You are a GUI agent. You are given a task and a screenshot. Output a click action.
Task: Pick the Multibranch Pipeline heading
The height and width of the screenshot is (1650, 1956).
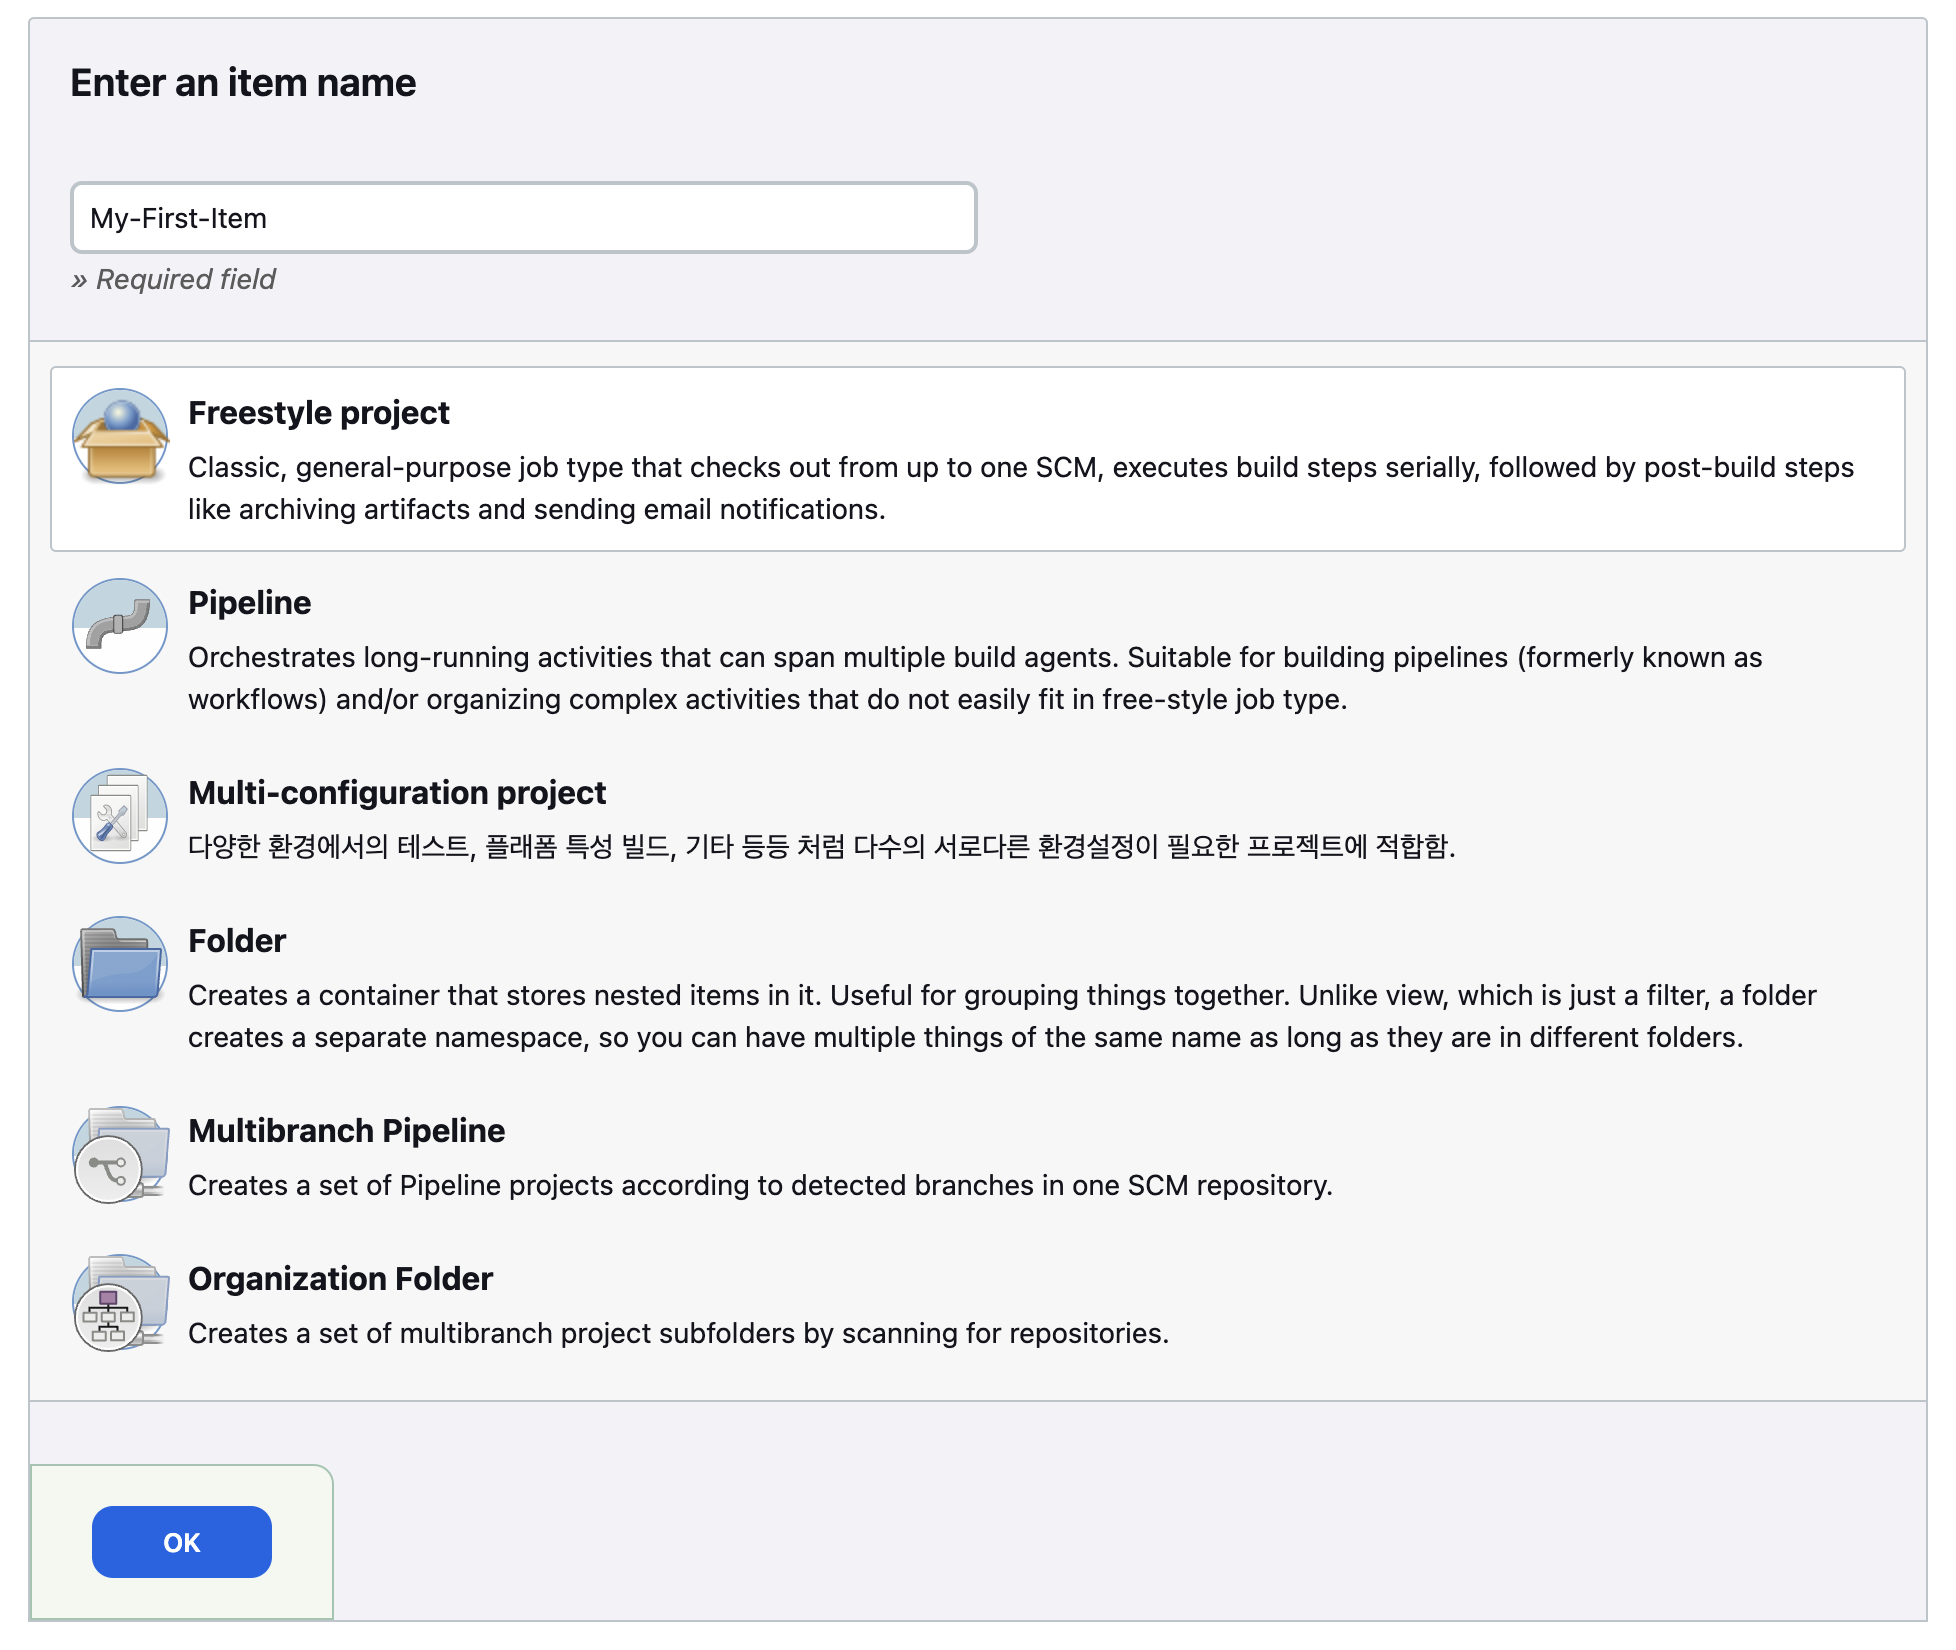click(346, 1131)
